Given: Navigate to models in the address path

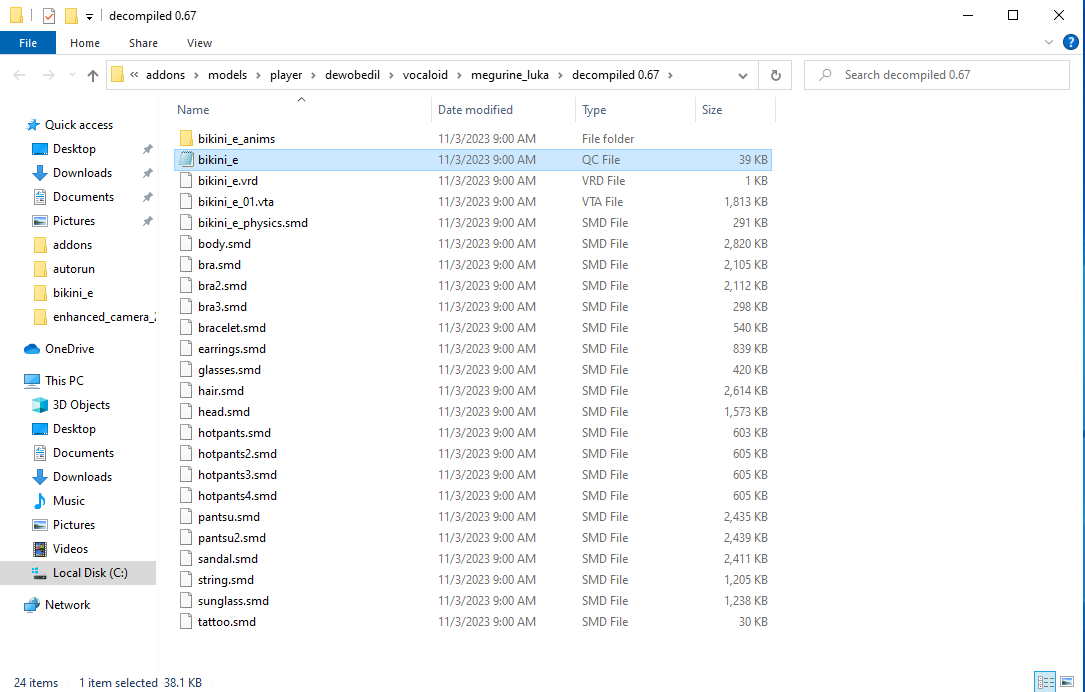Looking at the screenshot, I should click(228, 75).
